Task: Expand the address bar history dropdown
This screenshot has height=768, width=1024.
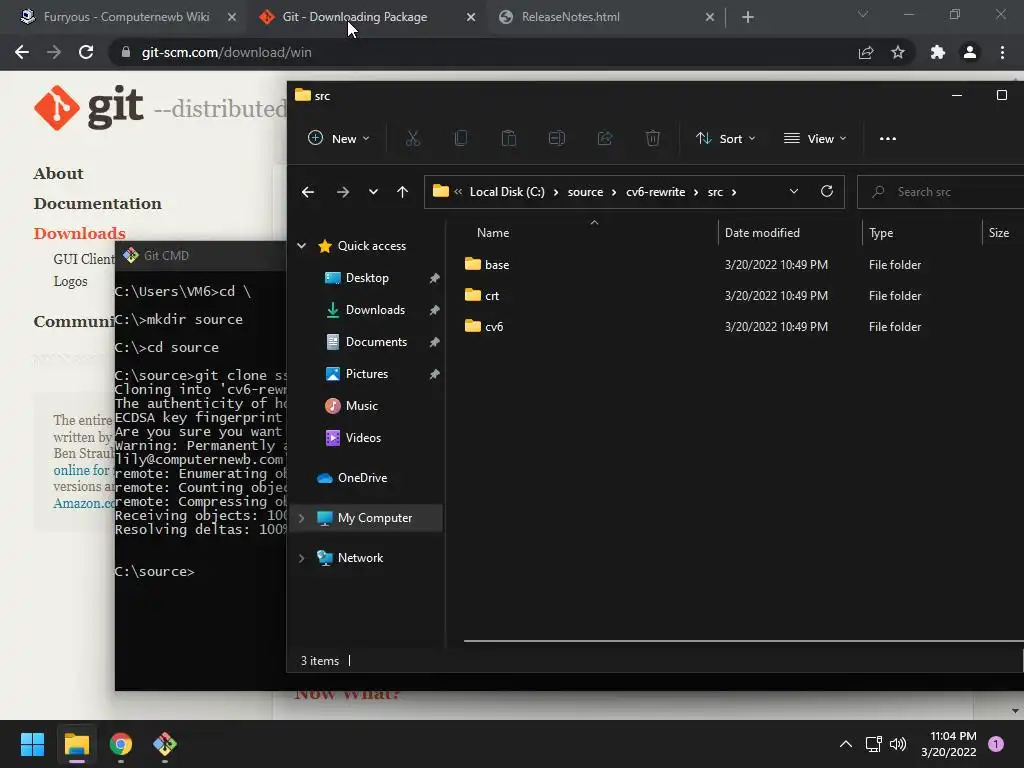Action: point(793,191)
